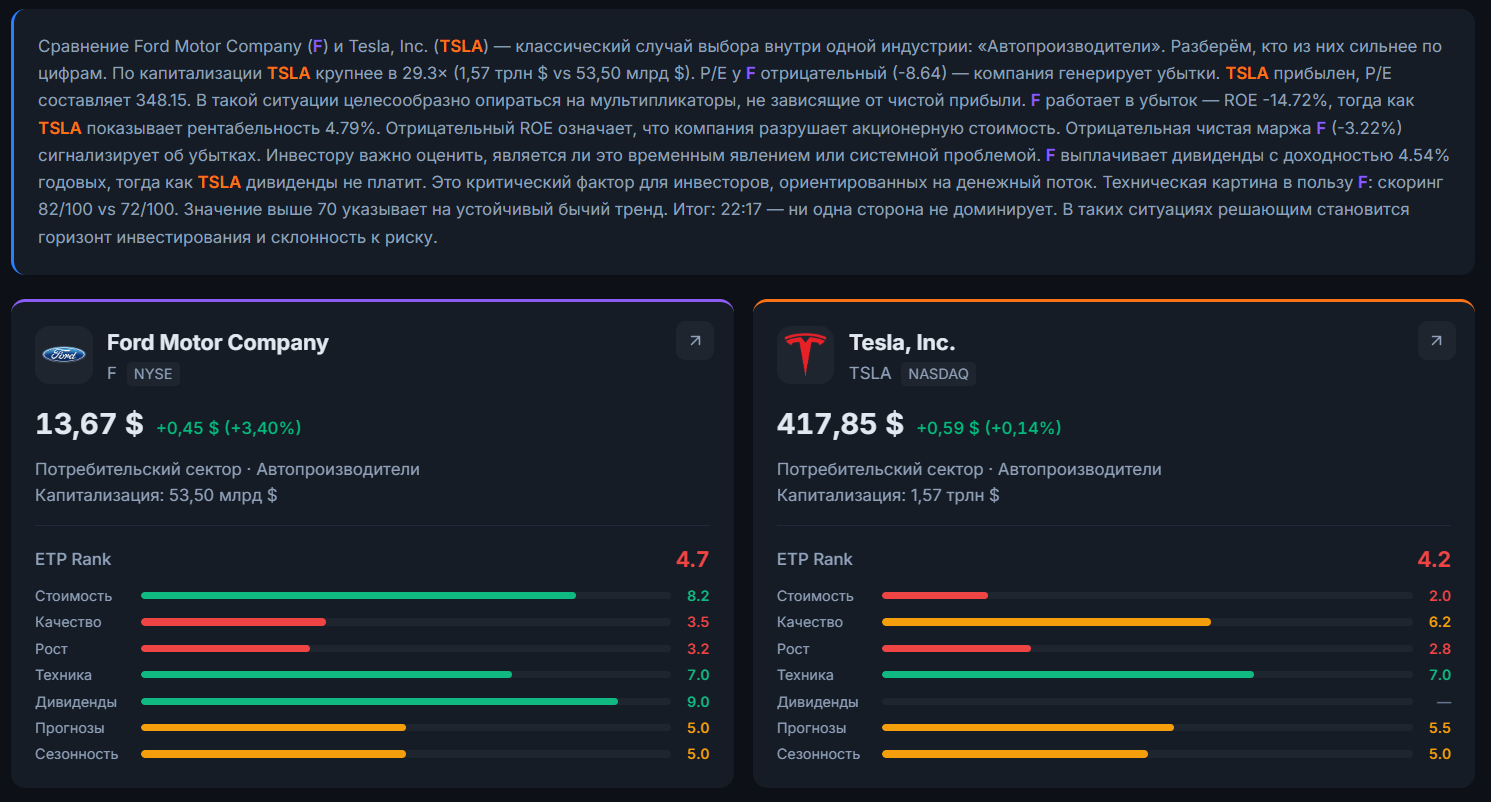Click the Техника label in the Ford card
This screenshot has height=802, width=1491.
point(64,675)
